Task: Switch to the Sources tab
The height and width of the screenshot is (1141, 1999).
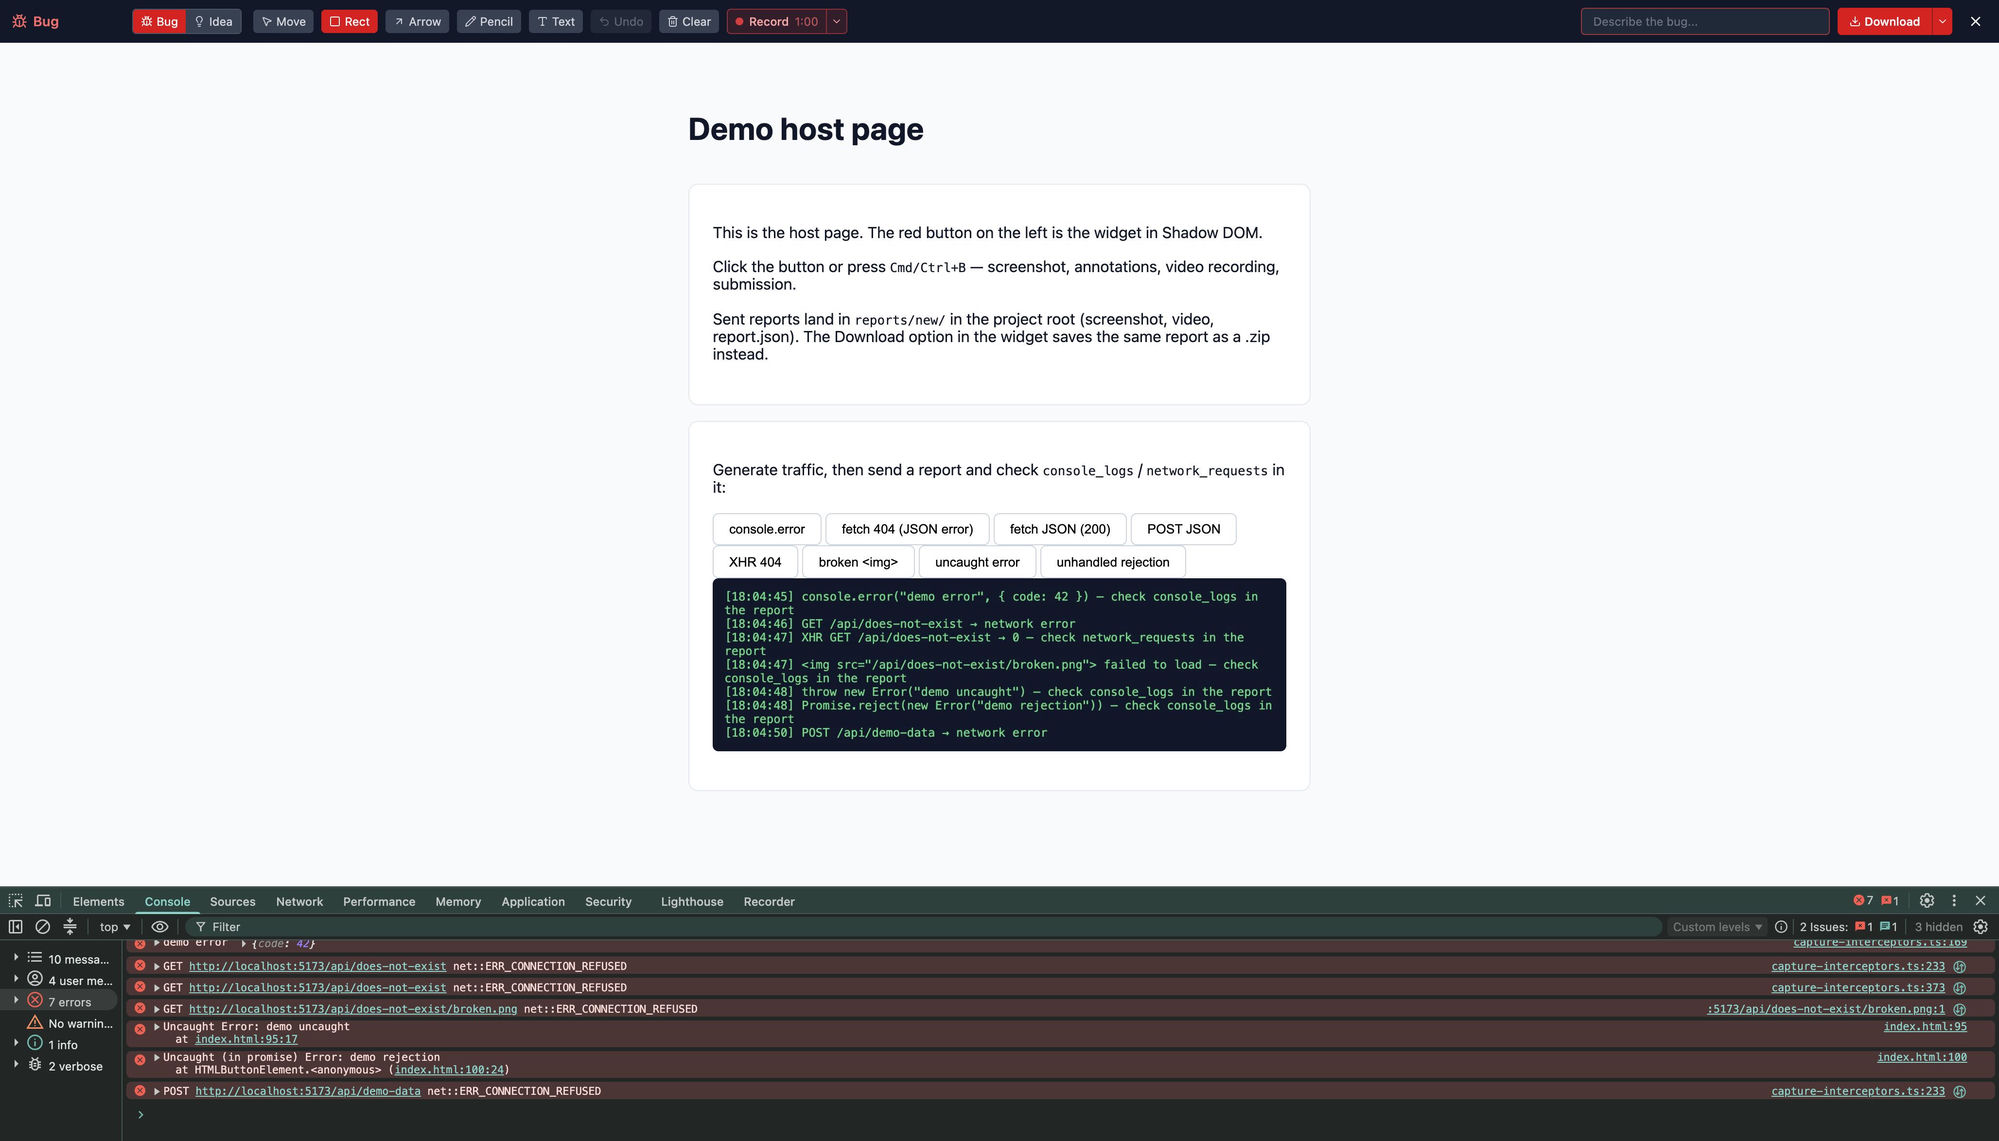Action: 232,901
